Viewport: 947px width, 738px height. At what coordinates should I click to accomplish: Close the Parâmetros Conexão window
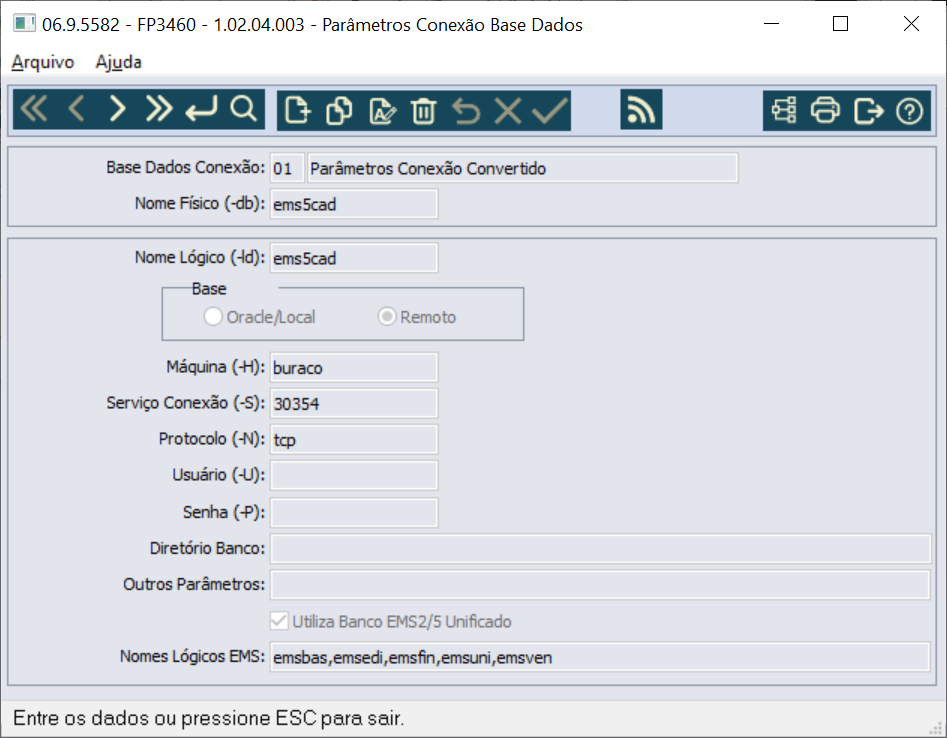911,24
